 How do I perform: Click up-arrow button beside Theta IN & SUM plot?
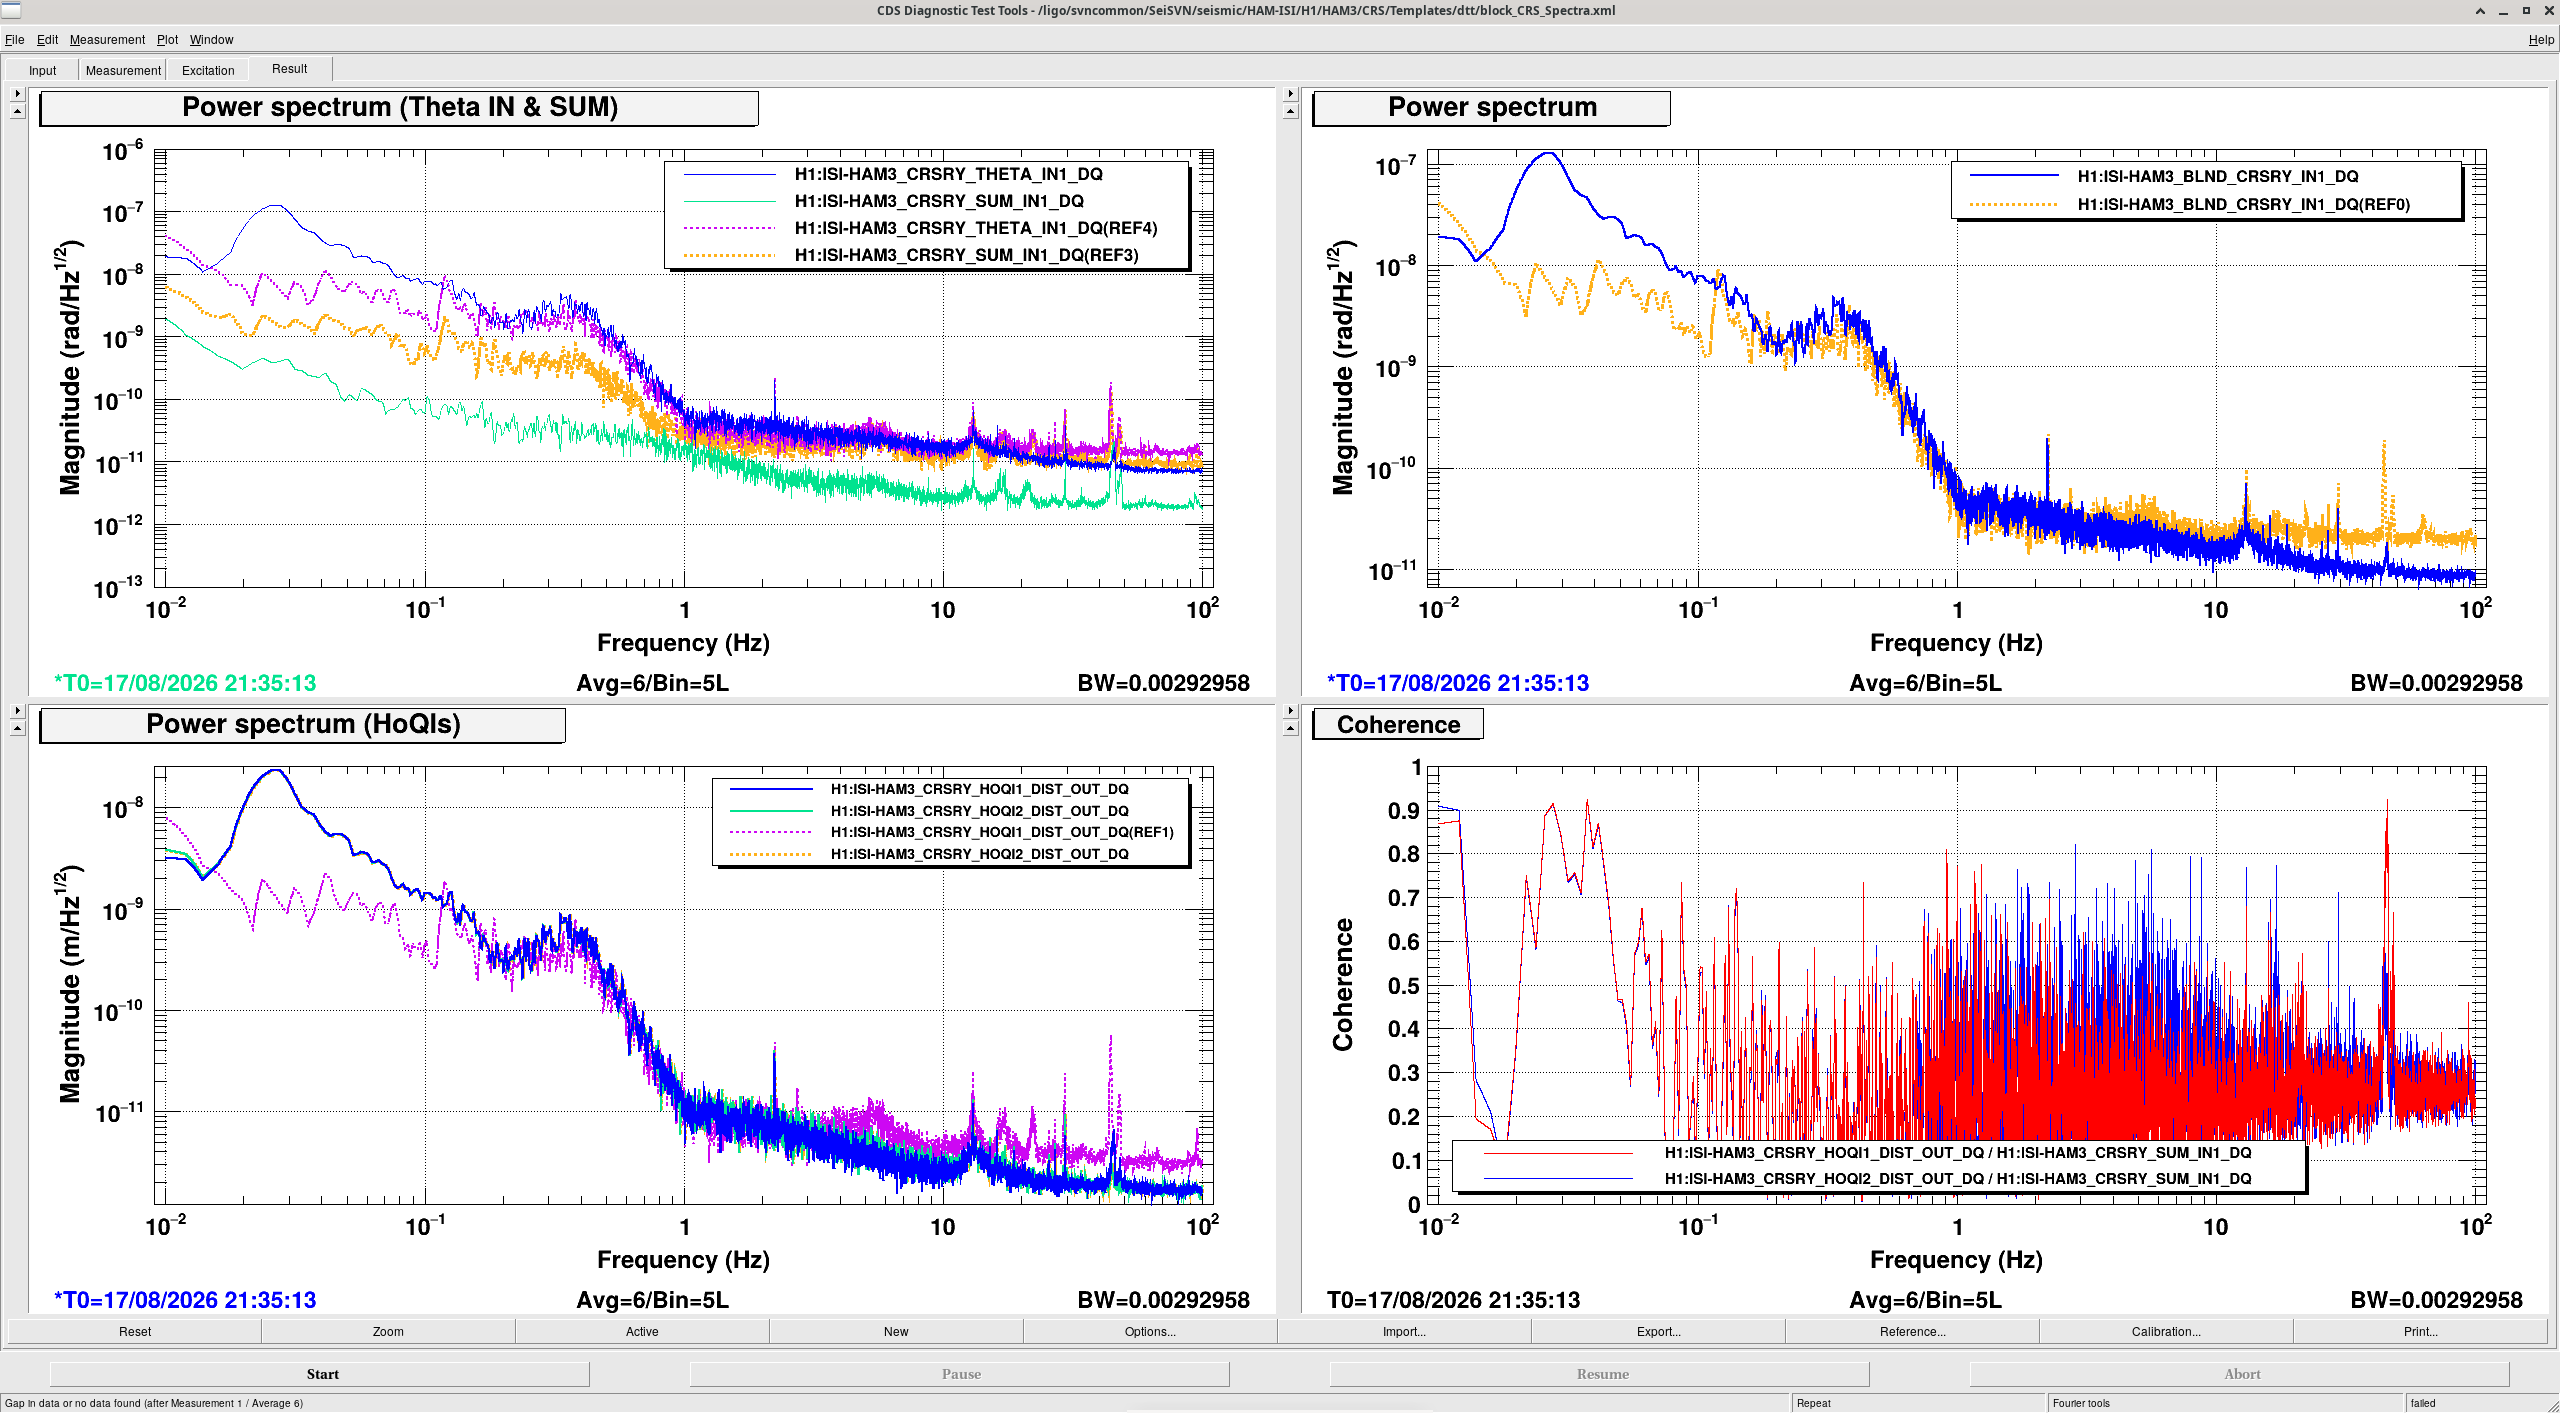(17, 111)
